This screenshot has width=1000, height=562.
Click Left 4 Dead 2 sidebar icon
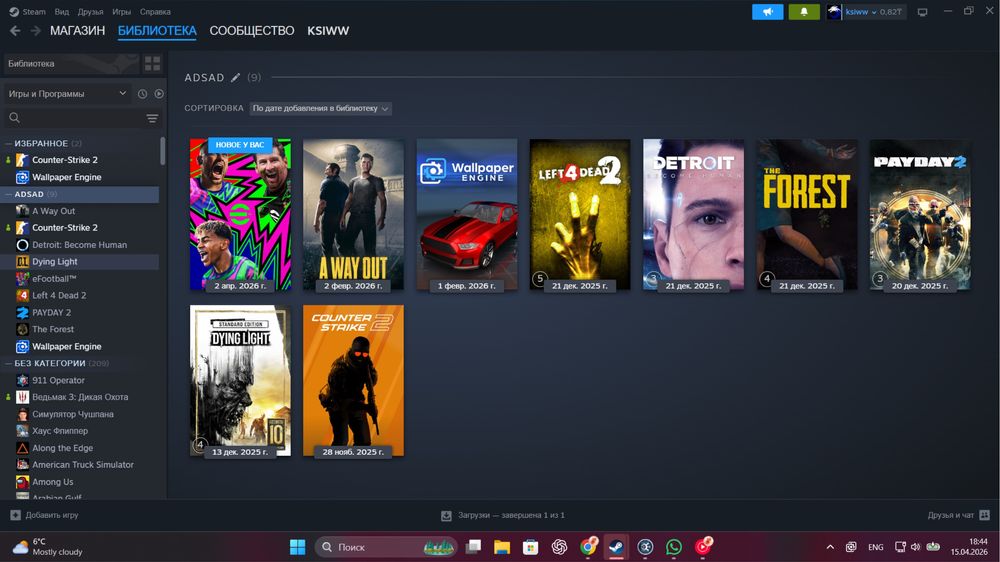[x=22, y=295]
